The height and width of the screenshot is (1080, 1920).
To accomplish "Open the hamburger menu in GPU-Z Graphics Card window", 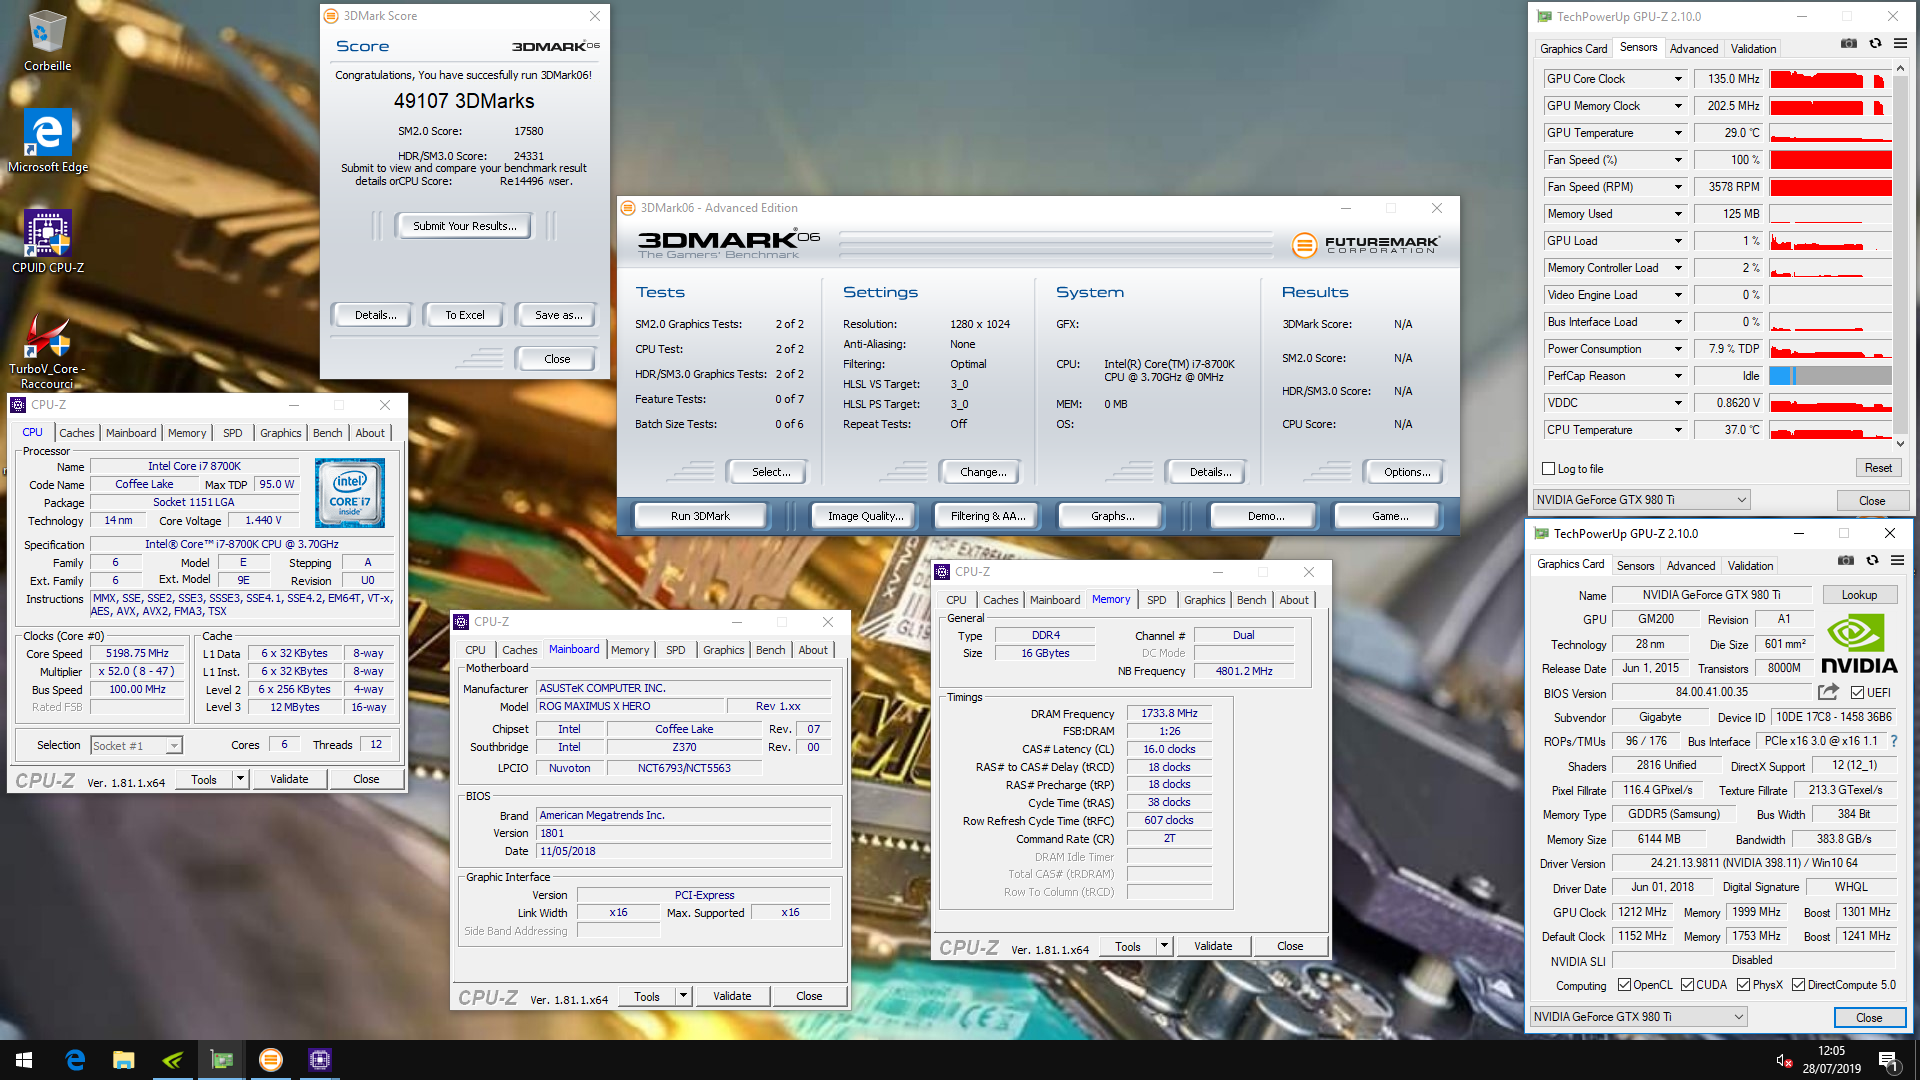I will pos(1897,561).
